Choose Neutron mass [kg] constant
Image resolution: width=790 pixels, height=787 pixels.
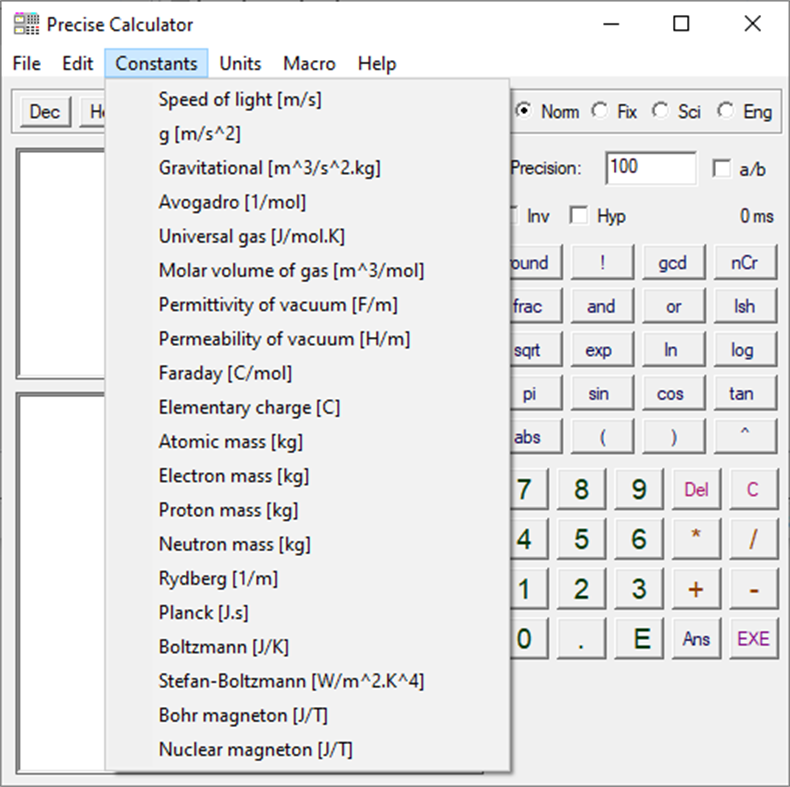(x=307, y=545)
